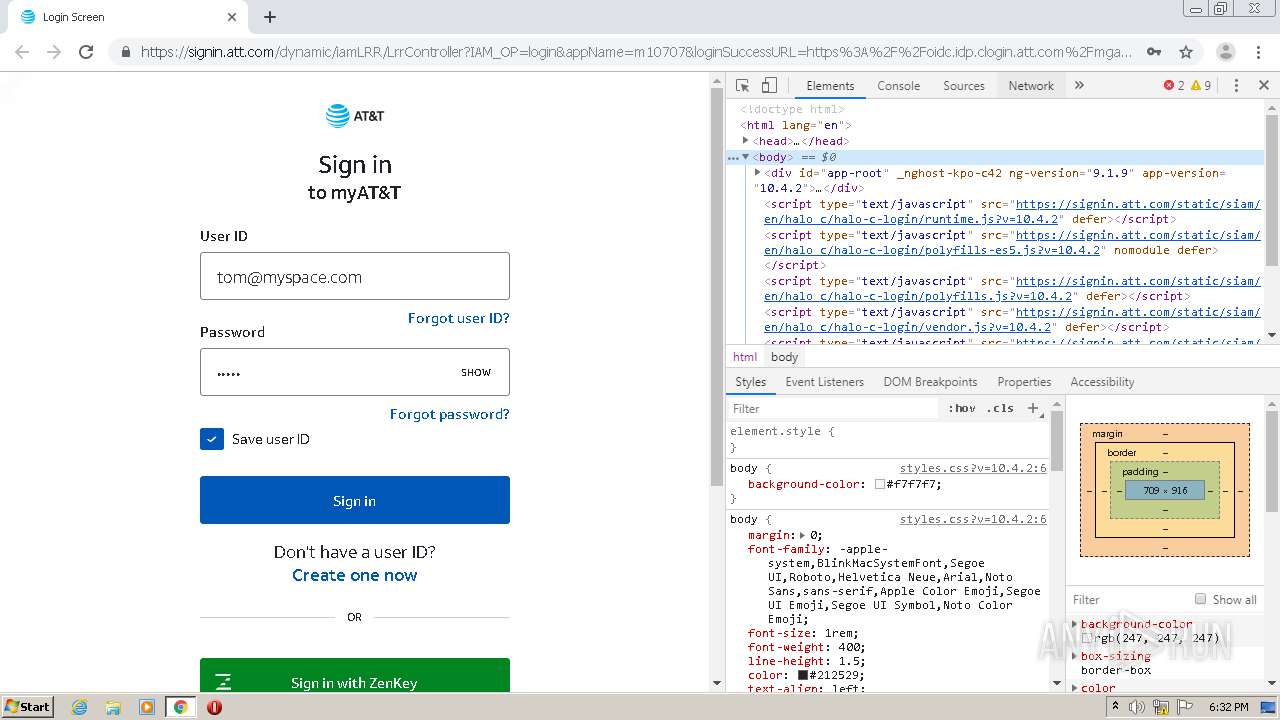Click the AT&T logo
Screen dimensions: 1280x720
pos(355,116)
